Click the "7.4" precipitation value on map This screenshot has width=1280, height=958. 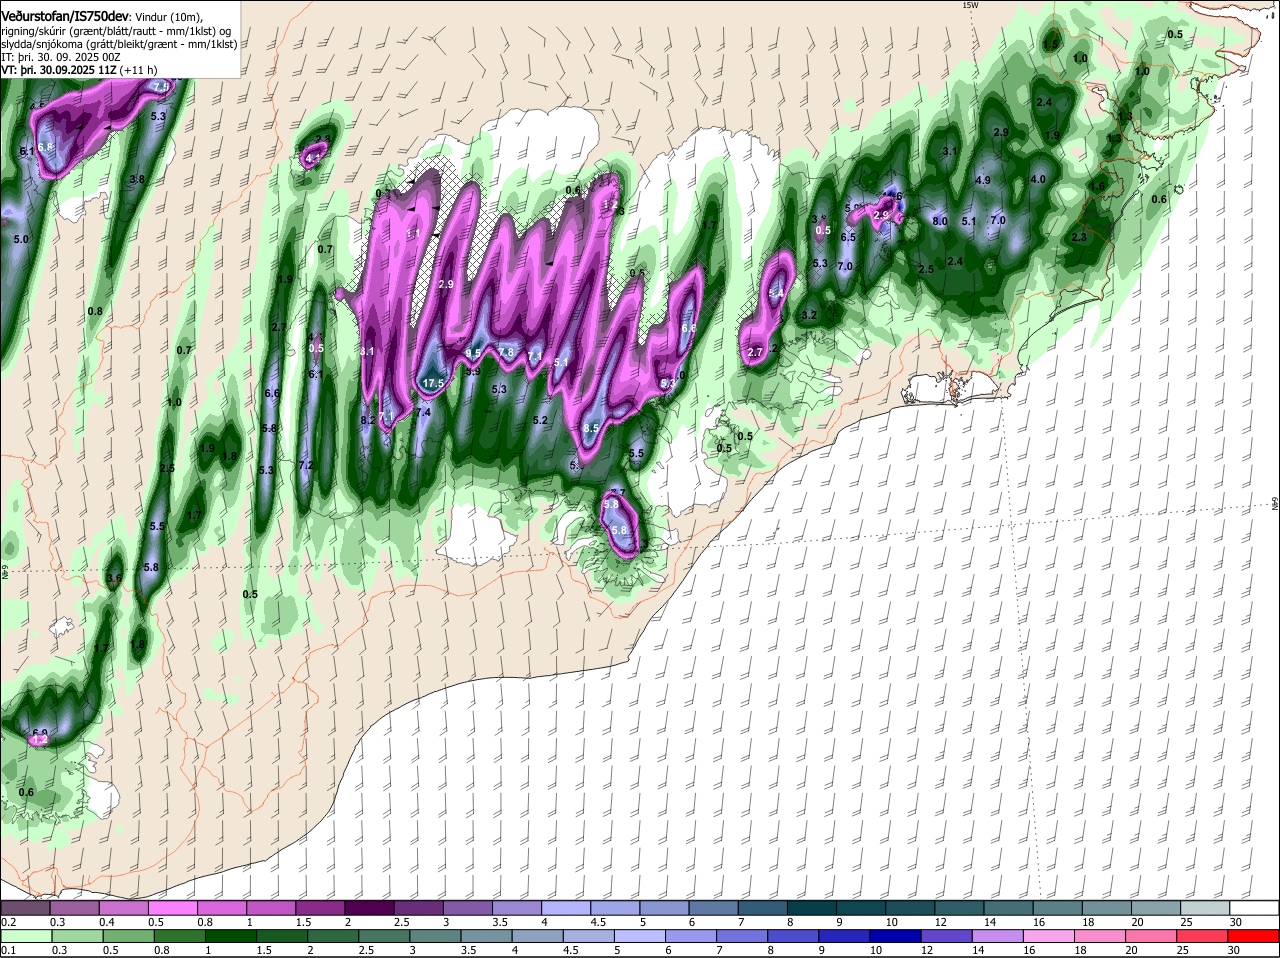point(423,412)
